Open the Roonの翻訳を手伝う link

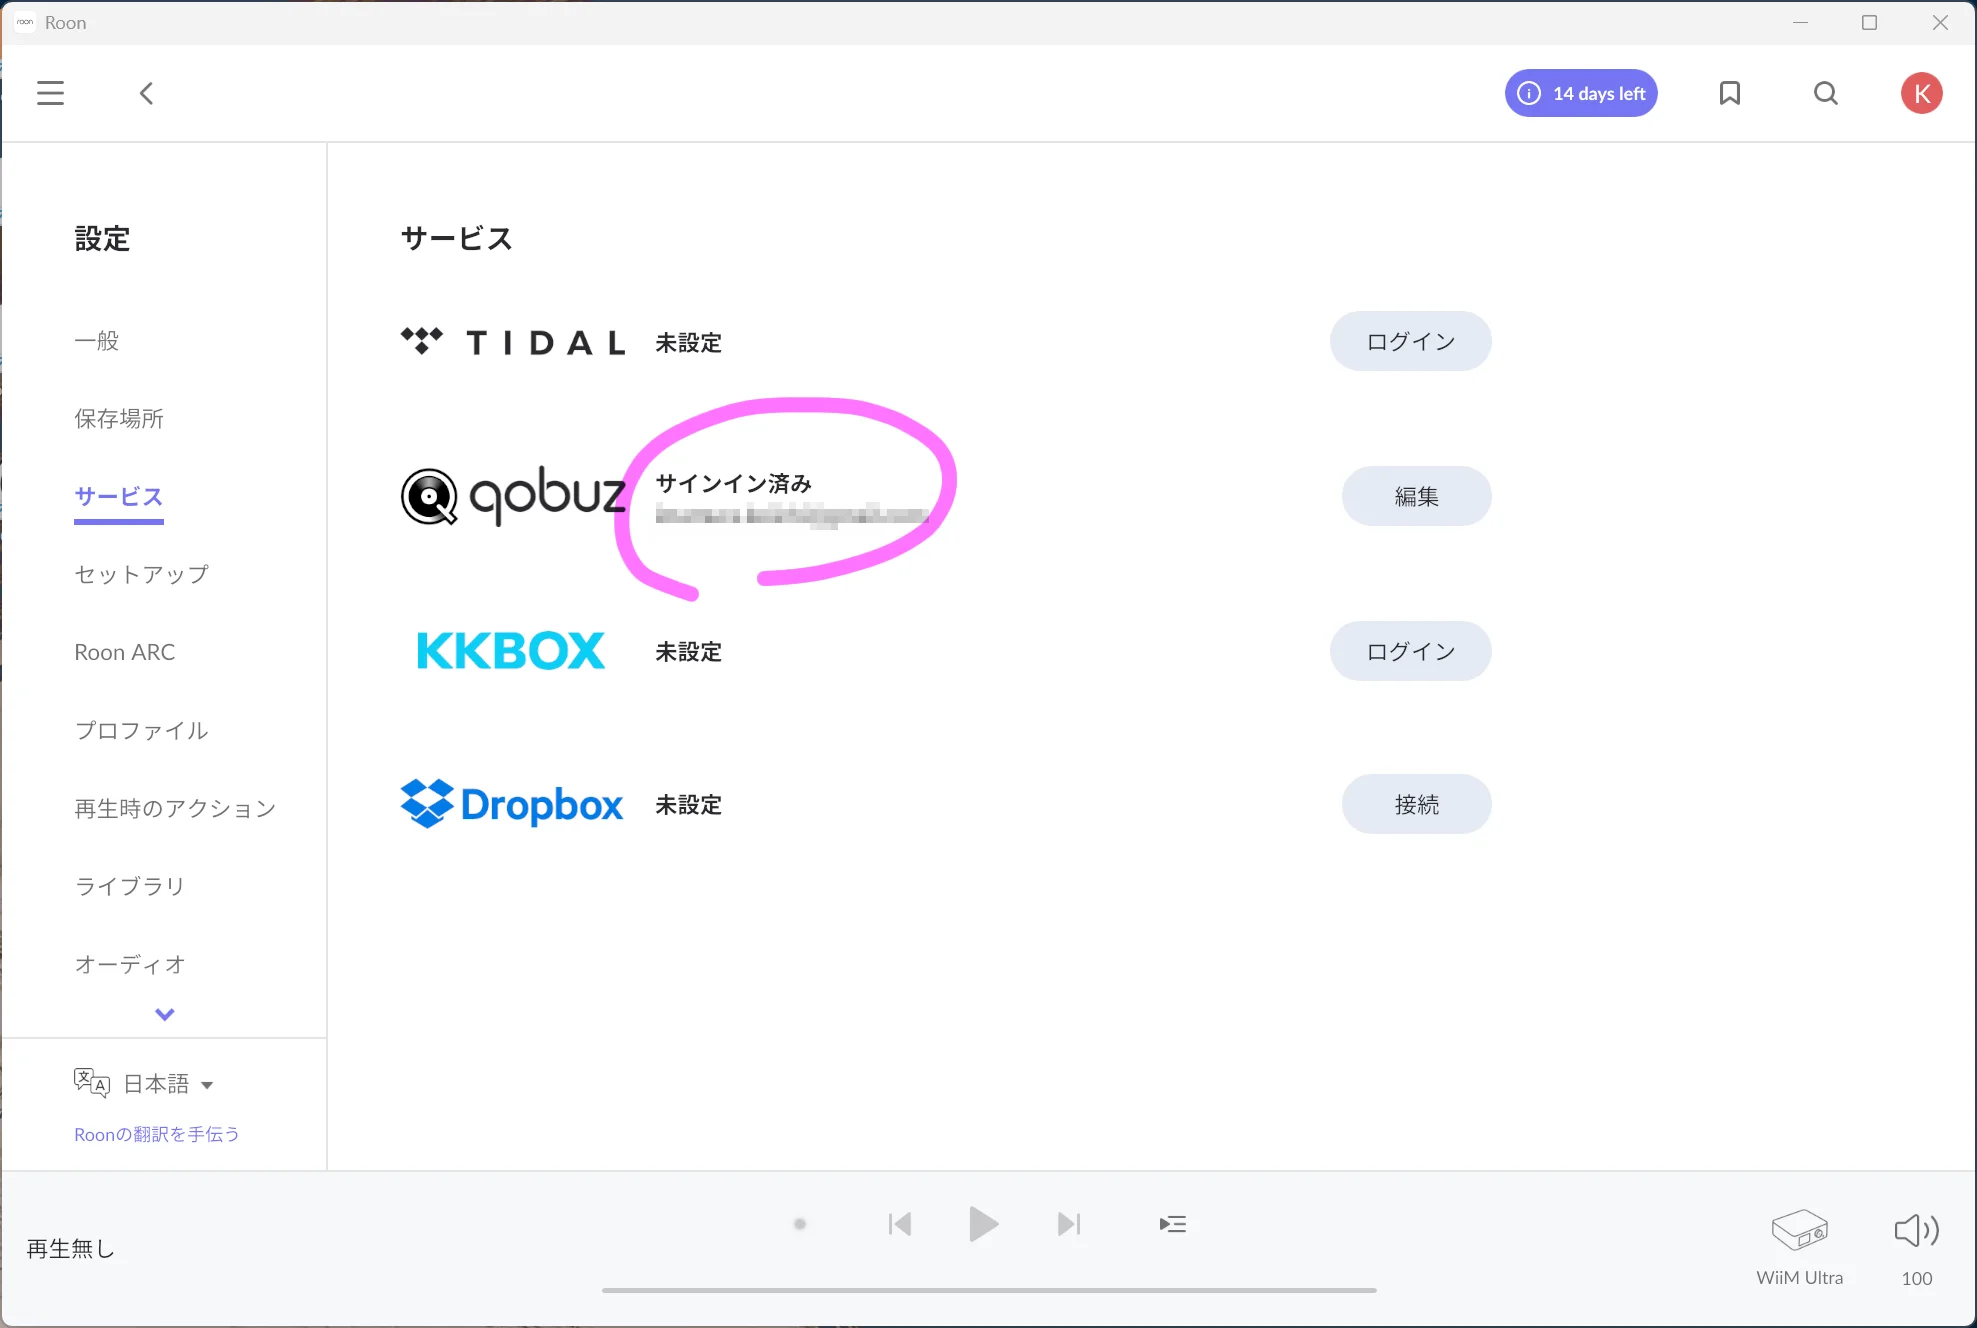(157, 1134)
